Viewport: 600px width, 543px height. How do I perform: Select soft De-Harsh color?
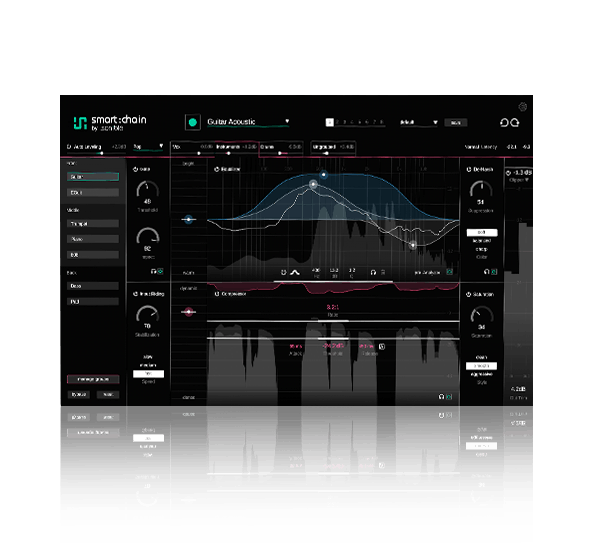482,232
